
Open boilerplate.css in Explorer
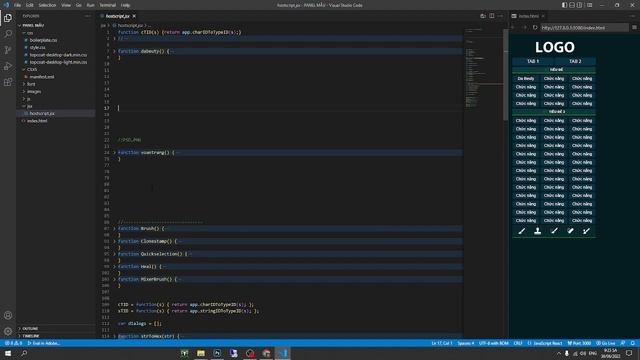[43, 40]
